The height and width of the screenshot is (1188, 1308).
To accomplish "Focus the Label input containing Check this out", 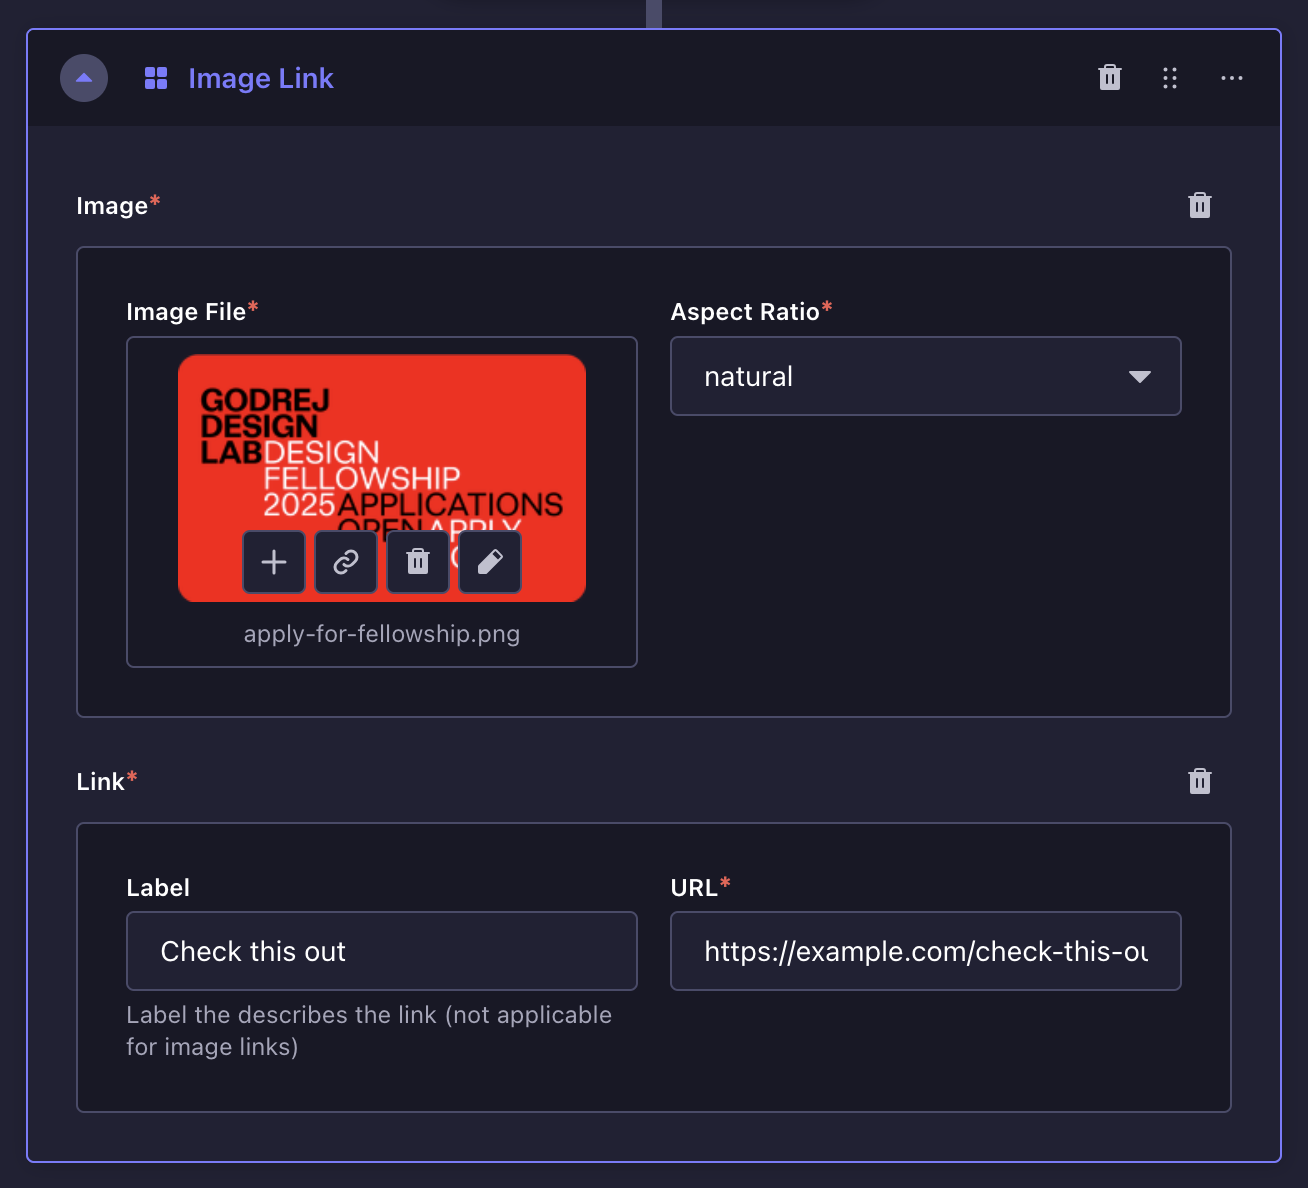I will pos(382,951).
